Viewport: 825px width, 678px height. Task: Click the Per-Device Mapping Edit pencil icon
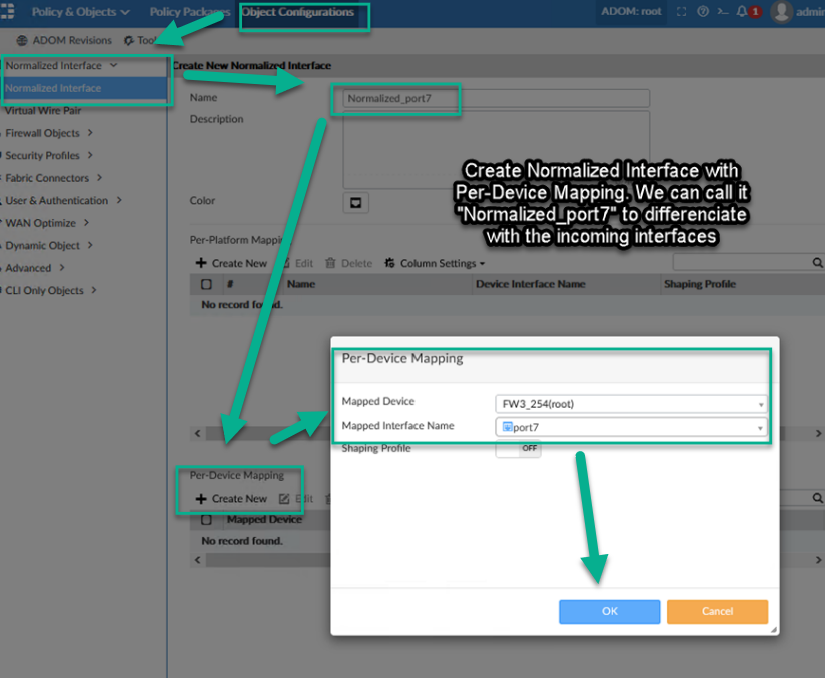point(285,498)
